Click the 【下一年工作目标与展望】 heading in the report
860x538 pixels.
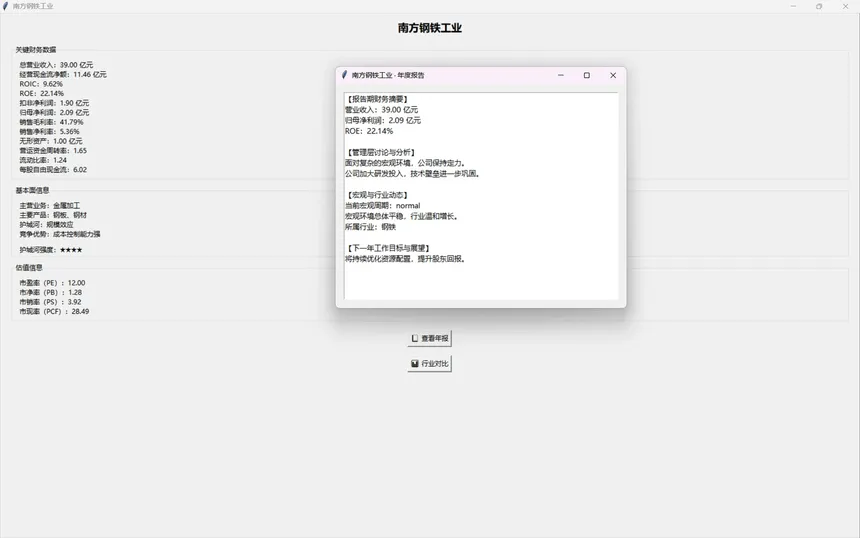[x=388, y=248]
